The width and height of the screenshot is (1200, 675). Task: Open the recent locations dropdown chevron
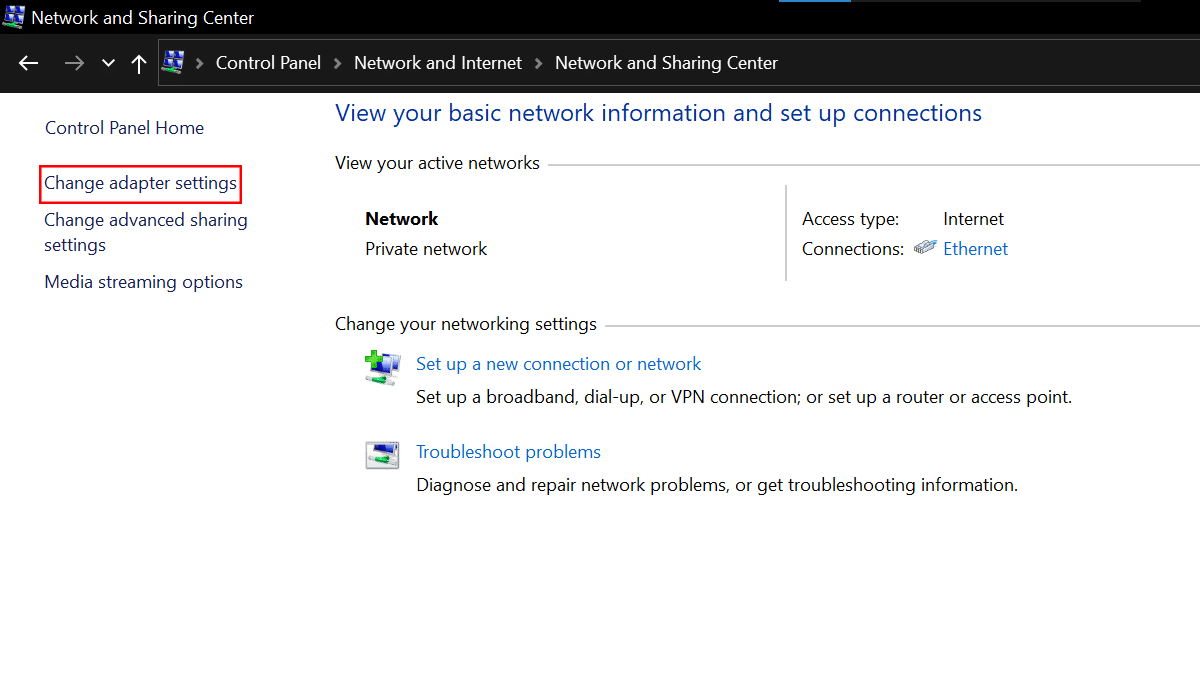(108, 63)
